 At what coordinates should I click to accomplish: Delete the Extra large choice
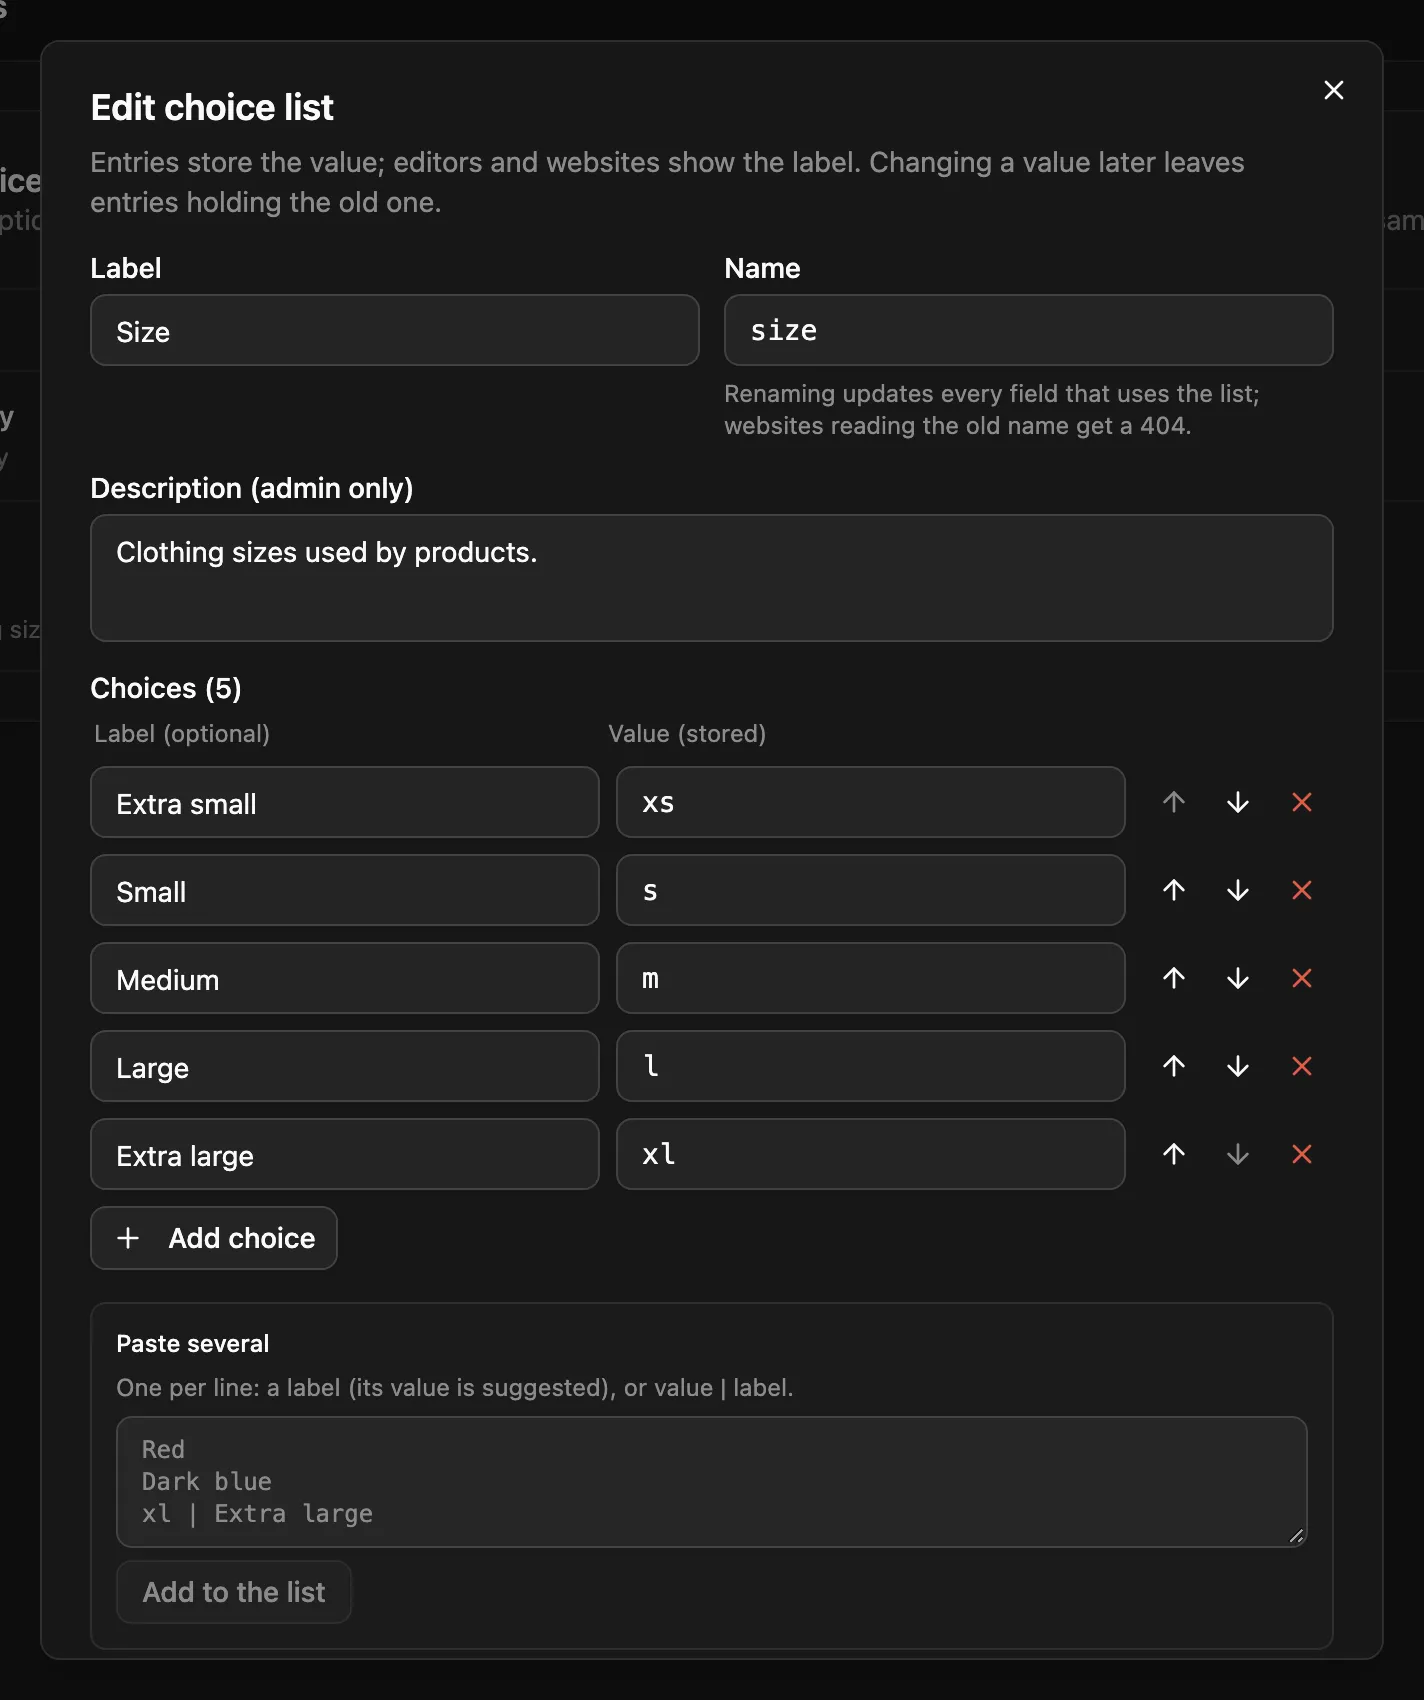(1302, 1154)
